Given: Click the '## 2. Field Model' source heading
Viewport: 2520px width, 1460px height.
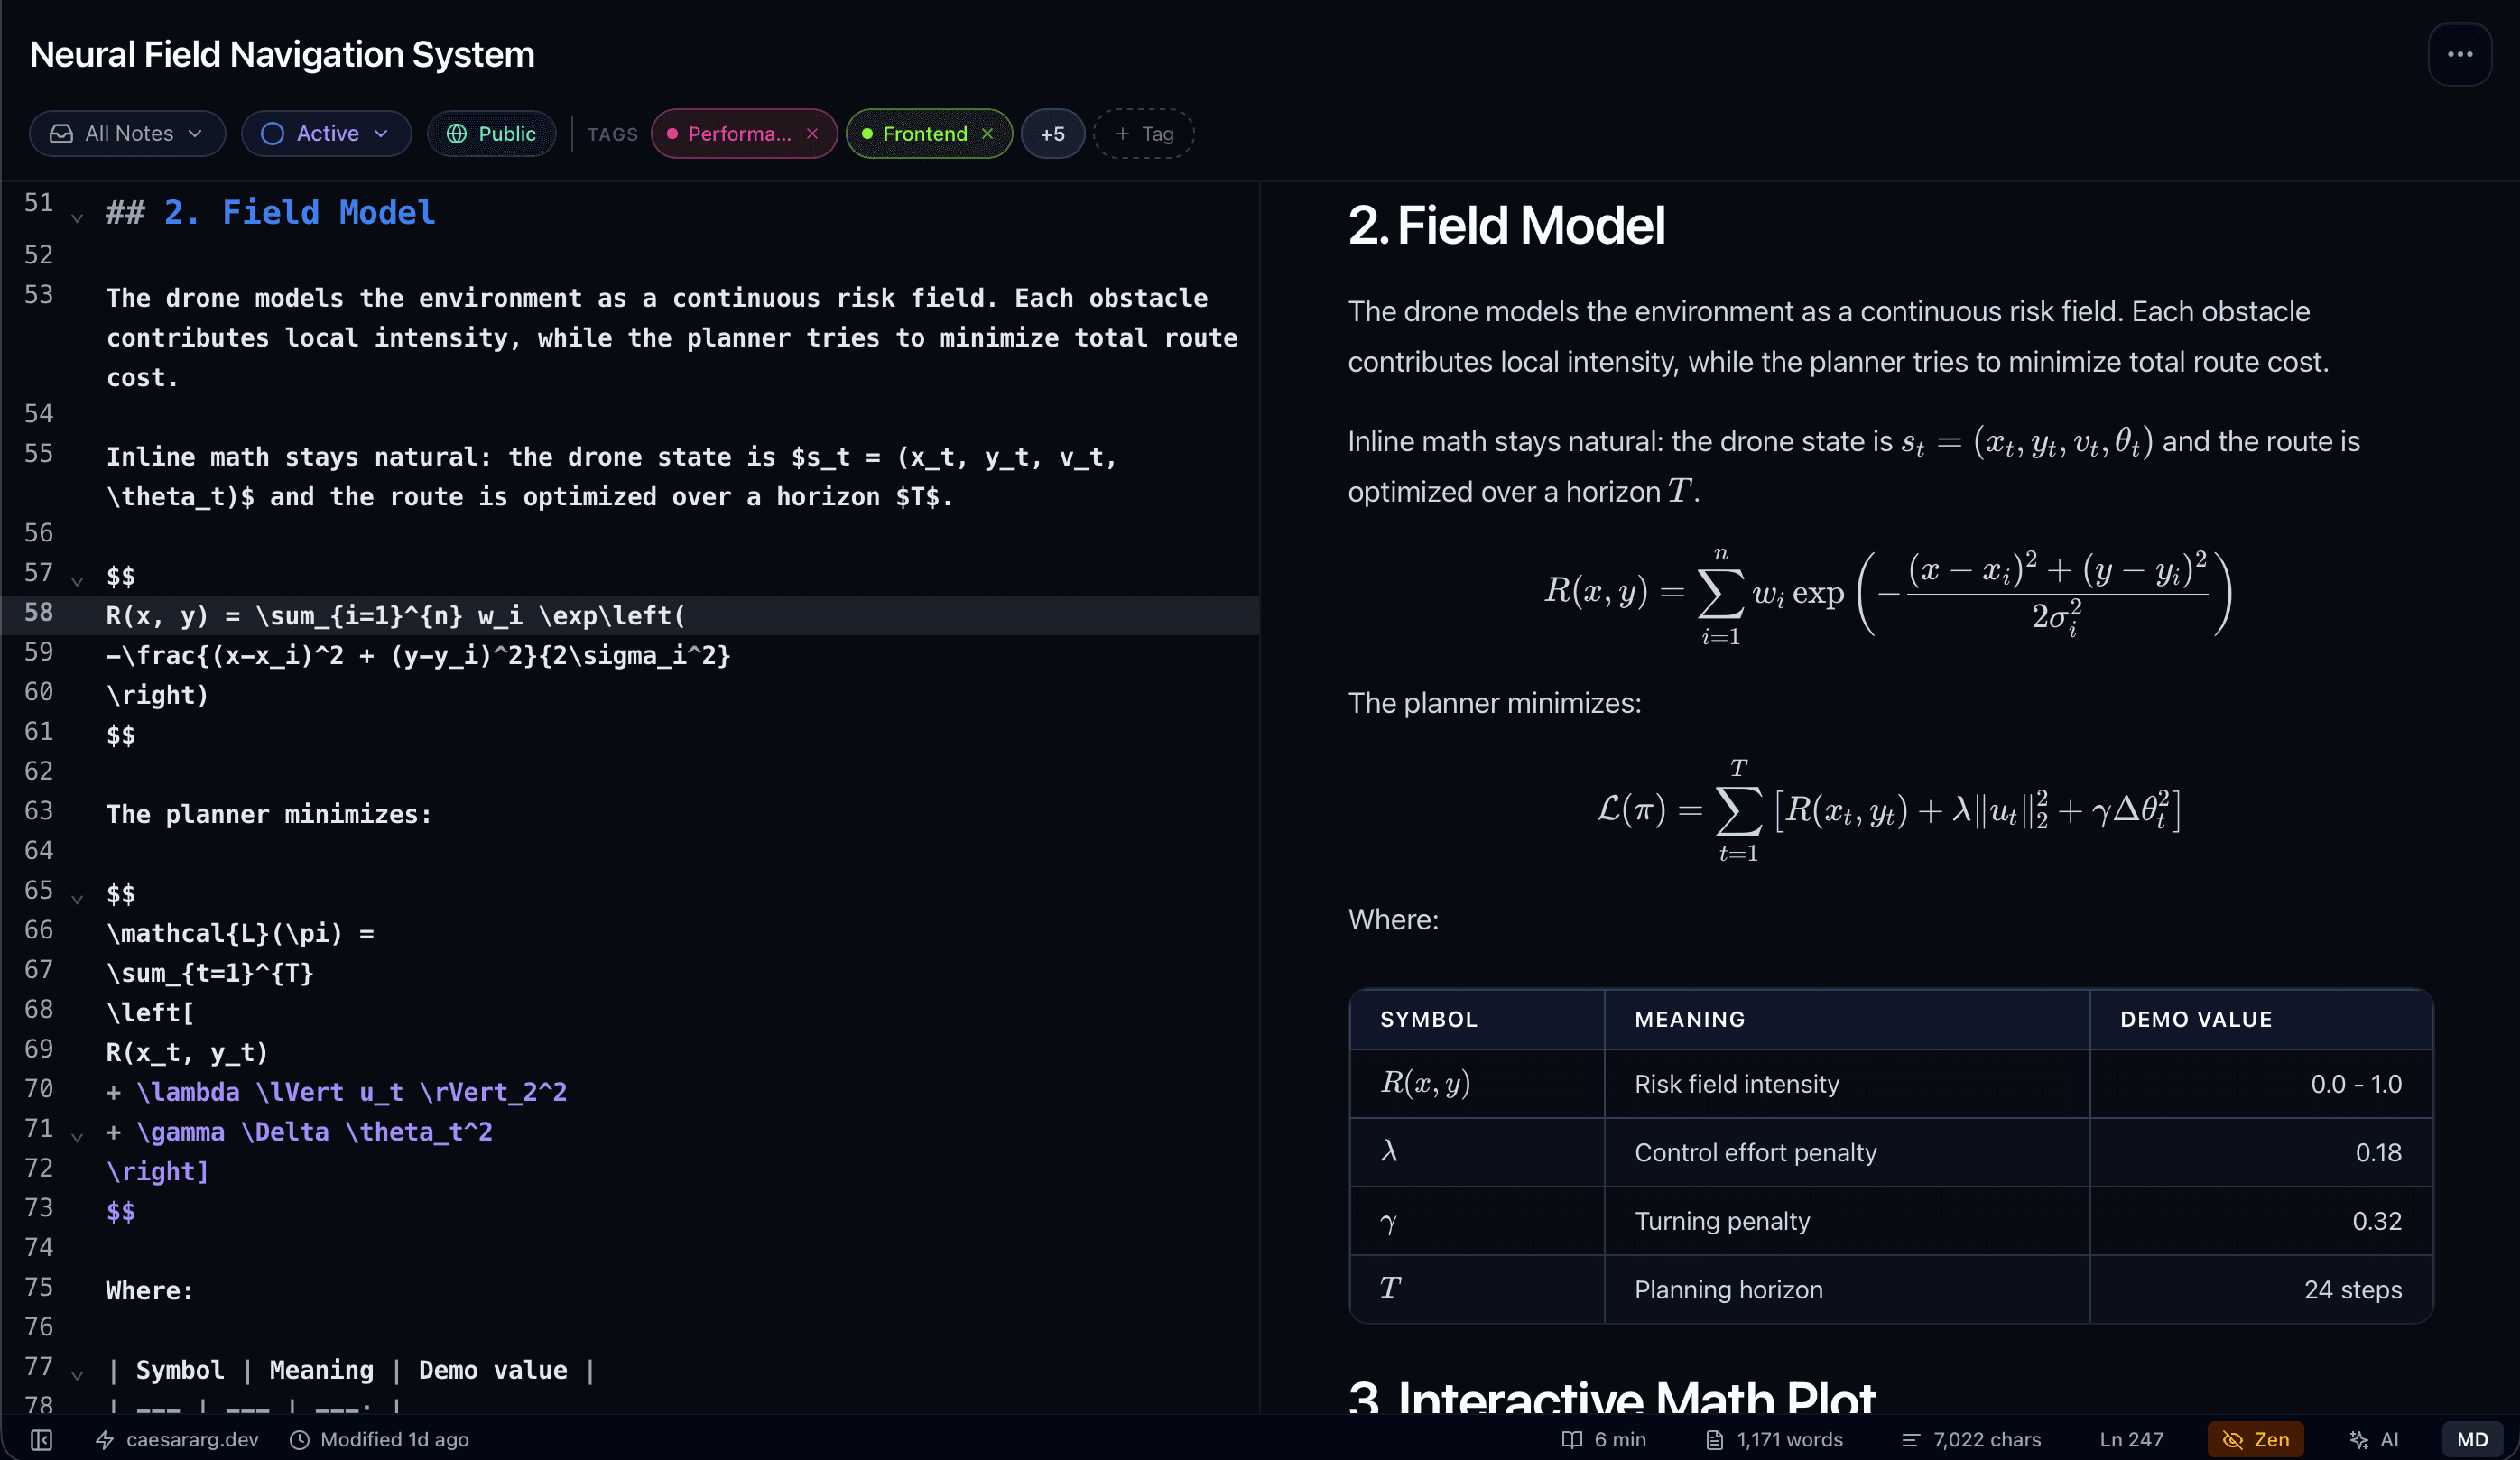Looking at the screenshot, I should click(x=271, y=212).
